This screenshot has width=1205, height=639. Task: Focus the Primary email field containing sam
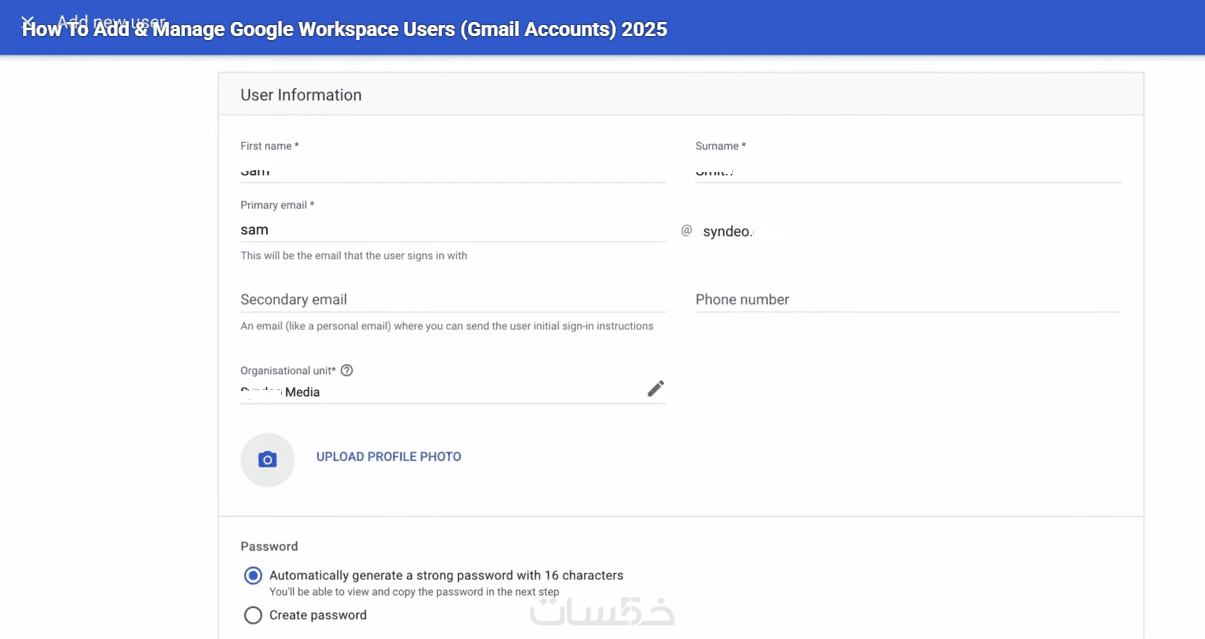click(x=453, y=230)
